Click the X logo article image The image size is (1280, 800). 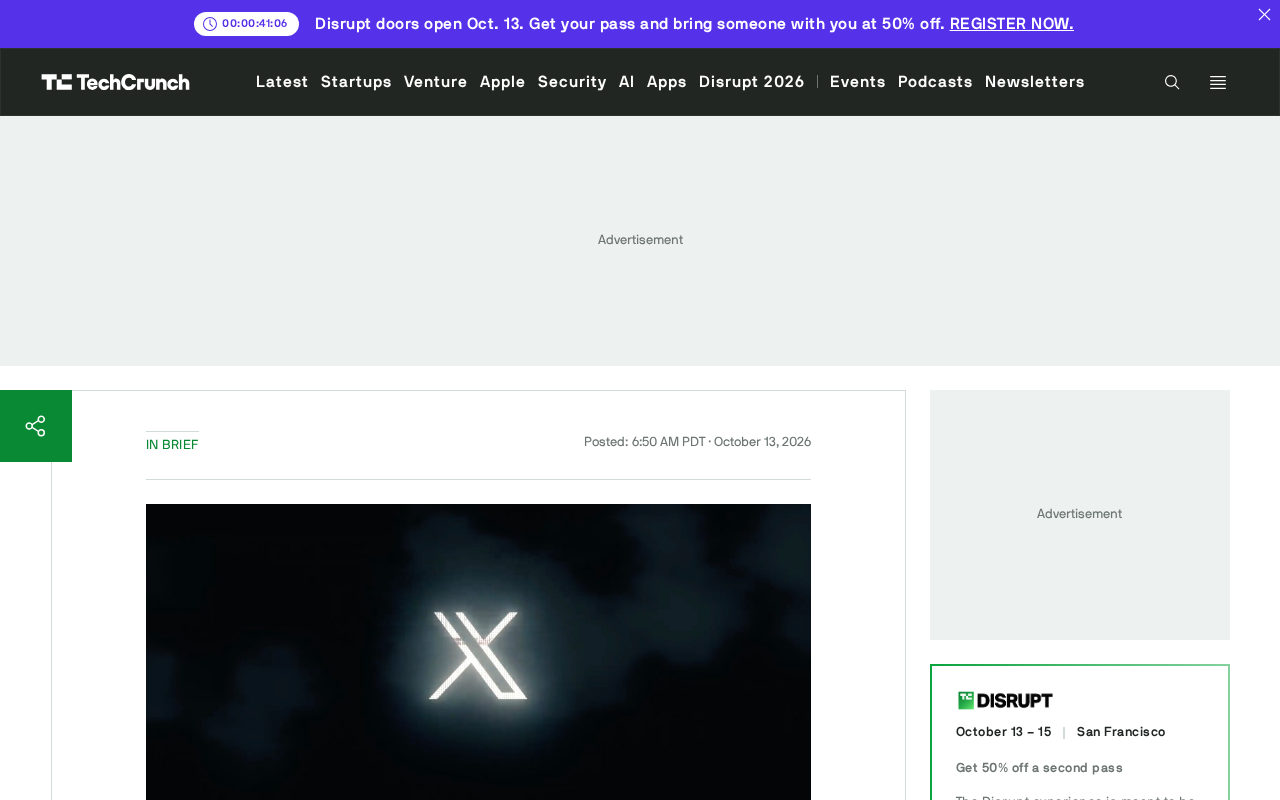(x=478, y=652)
